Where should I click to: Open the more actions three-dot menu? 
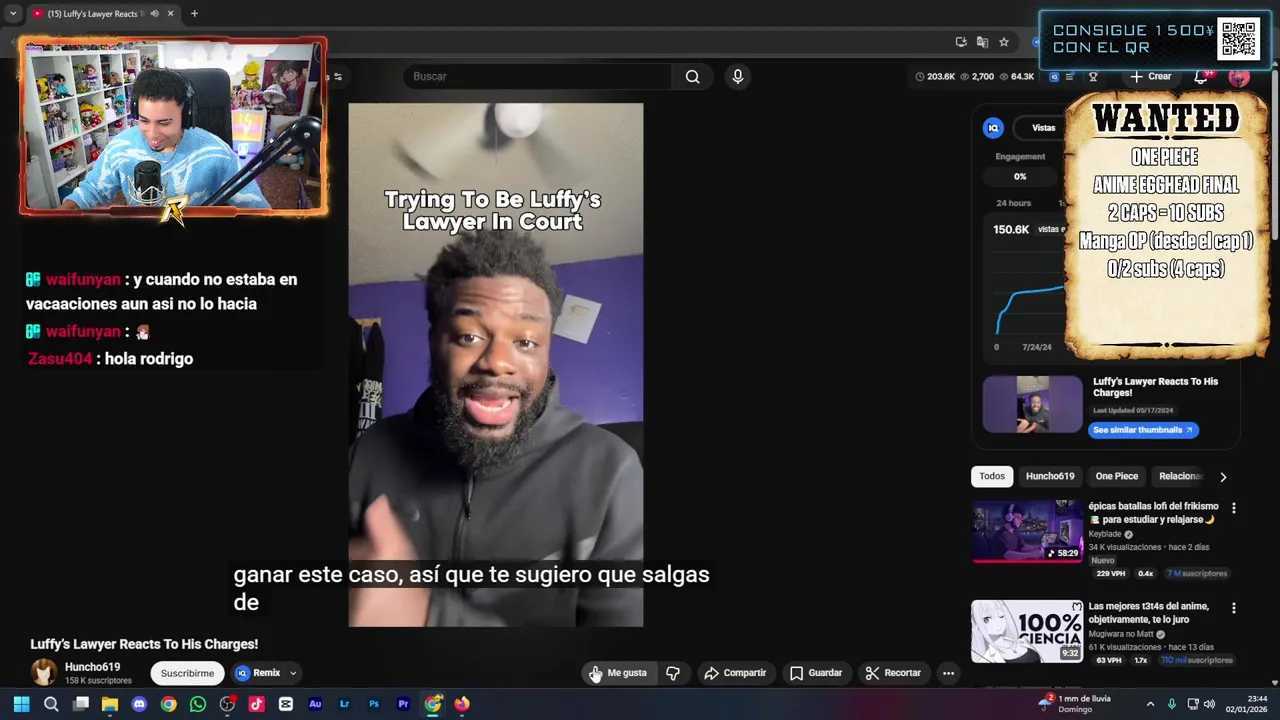pyautogui.click(x=948, y=673)
